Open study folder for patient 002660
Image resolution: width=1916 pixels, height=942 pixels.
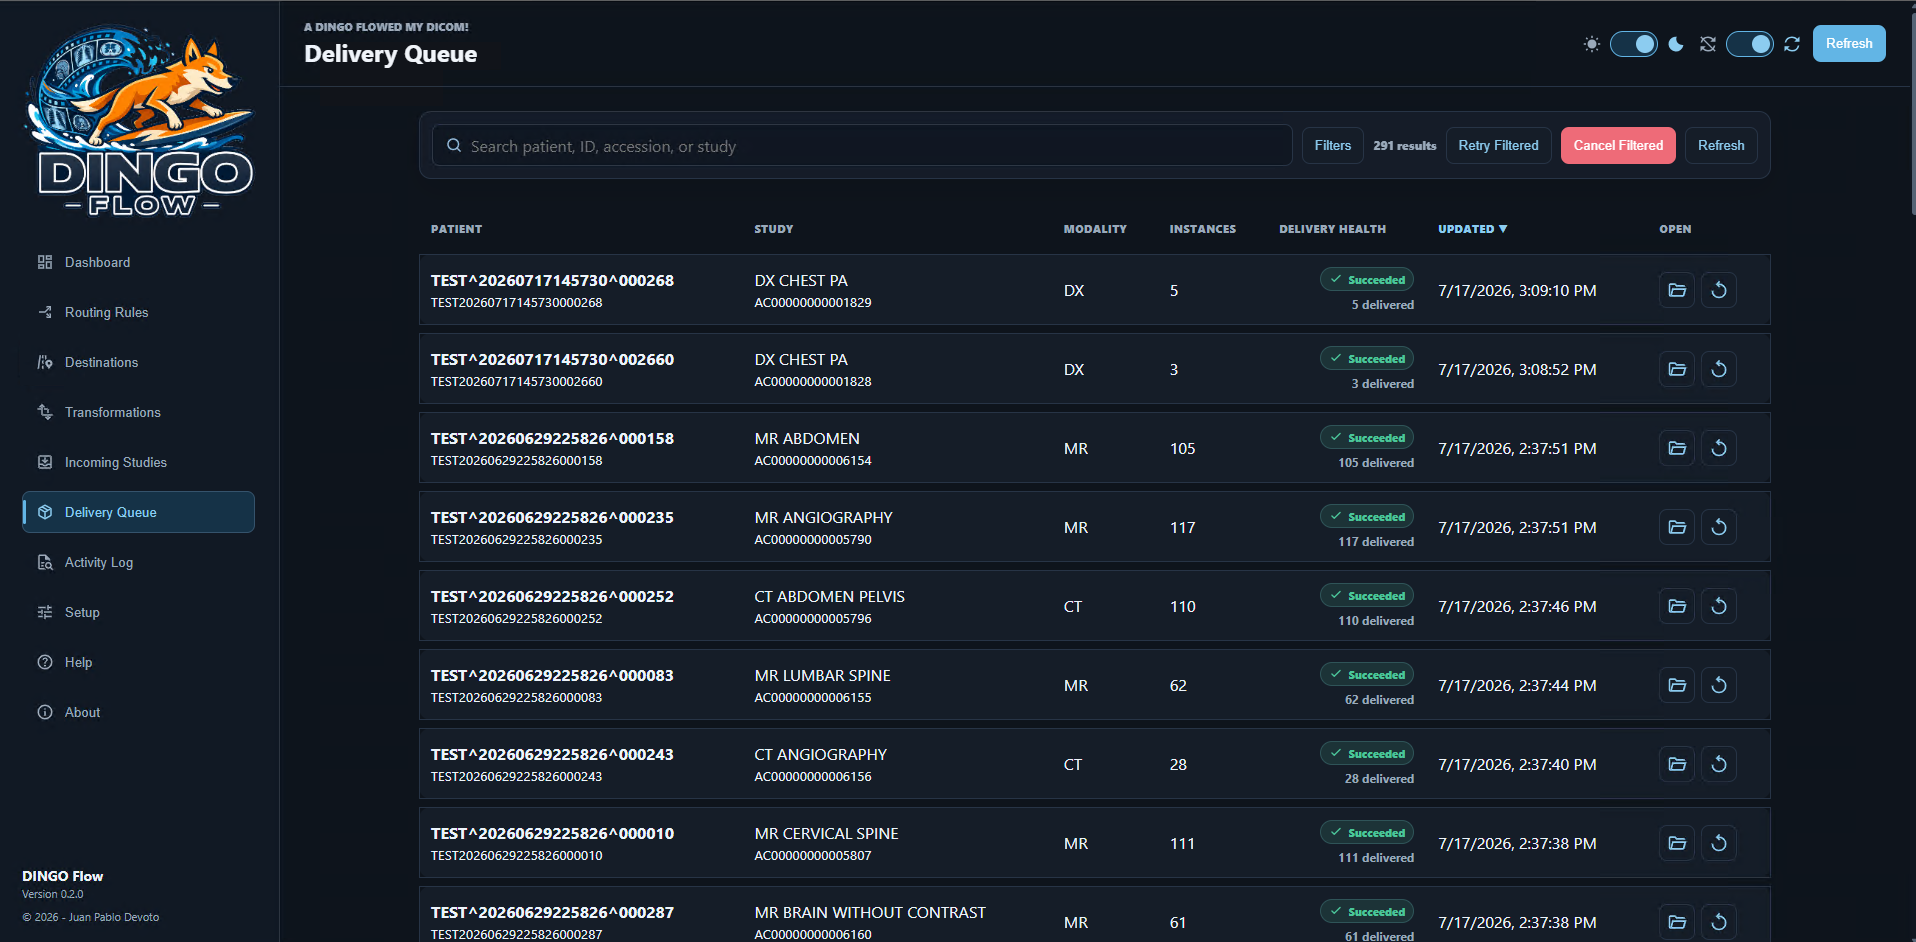click(x=1677, y=369)
